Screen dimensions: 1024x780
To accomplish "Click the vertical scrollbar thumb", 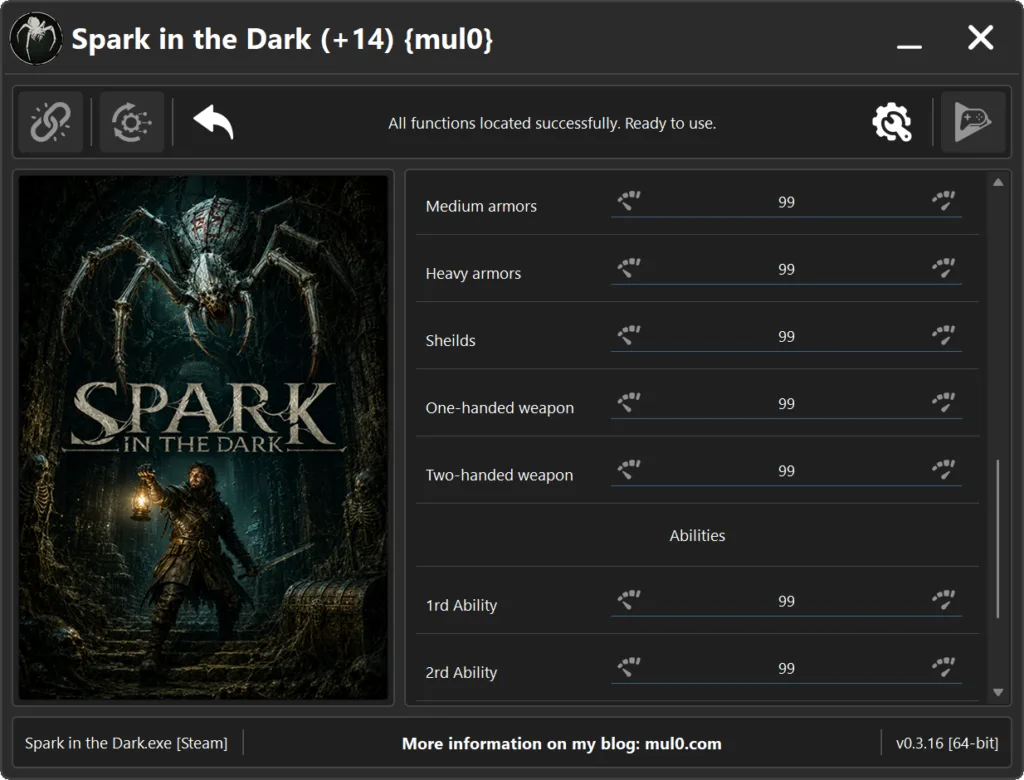I will click(998, 538).
